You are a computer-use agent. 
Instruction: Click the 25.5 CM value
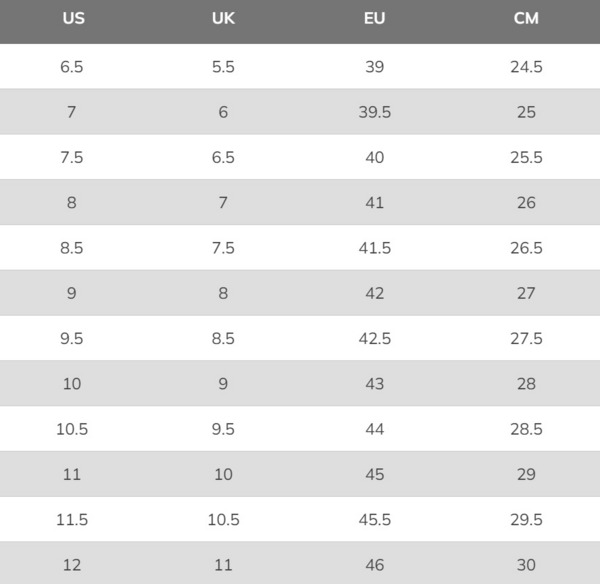(526, 157)
